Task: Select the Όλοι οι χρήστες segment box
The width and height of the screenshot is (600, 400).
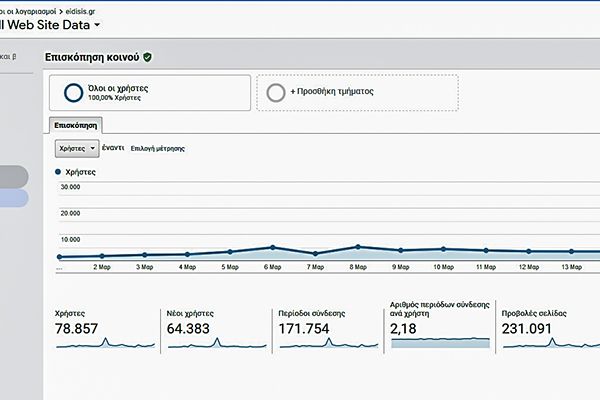Action: pos(149,92)
